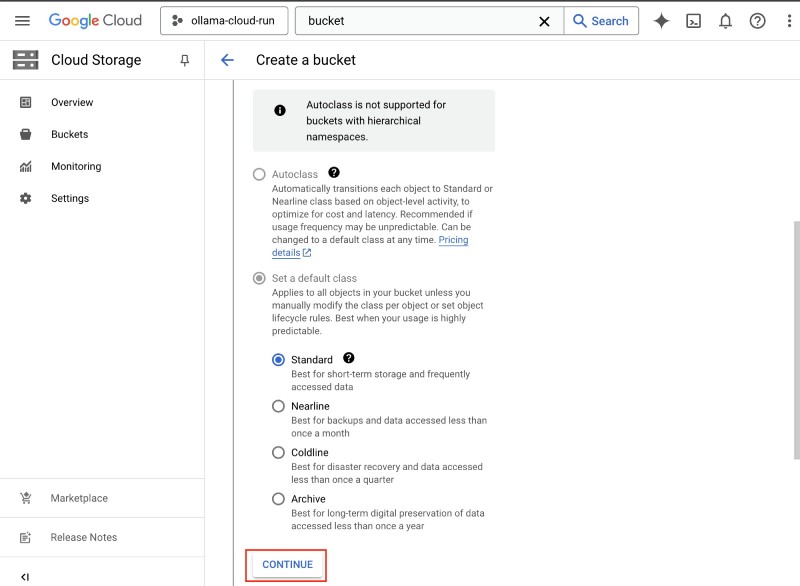The height and width of the screenshot is (586, 800).
Task: Open the more options kebab menu
Action: (788, 21)
